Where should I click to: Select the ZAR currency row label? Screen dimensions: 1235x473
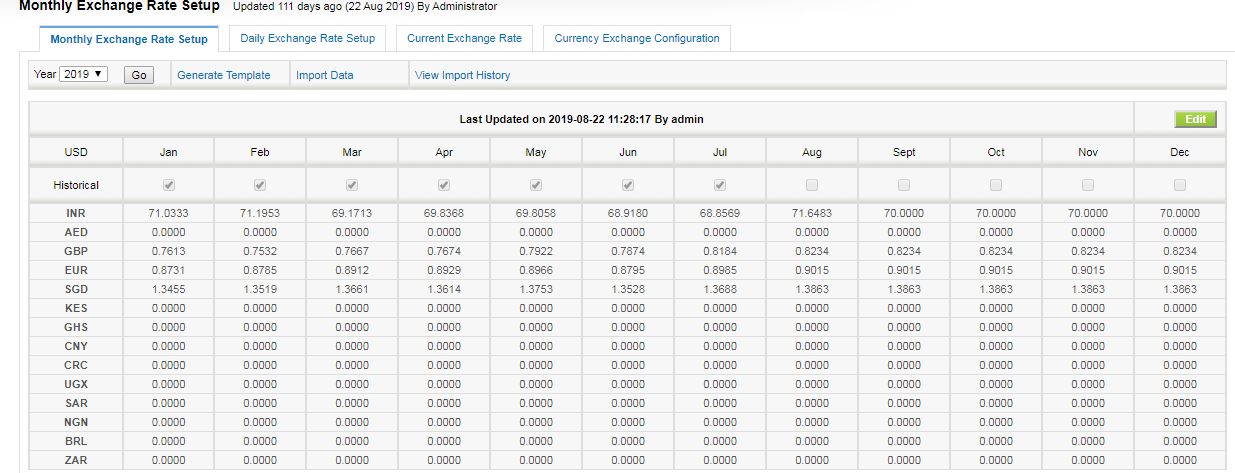76,460
